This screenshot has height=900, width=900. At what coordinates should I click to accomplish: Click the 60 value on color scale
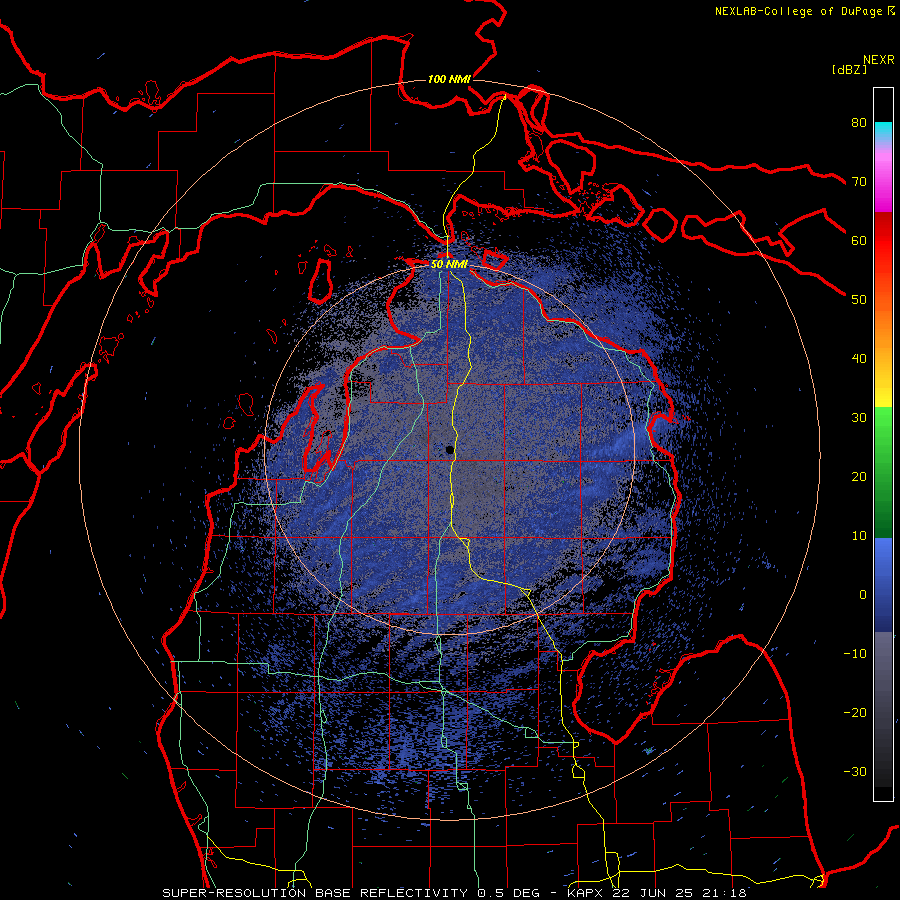coord(859,240)
